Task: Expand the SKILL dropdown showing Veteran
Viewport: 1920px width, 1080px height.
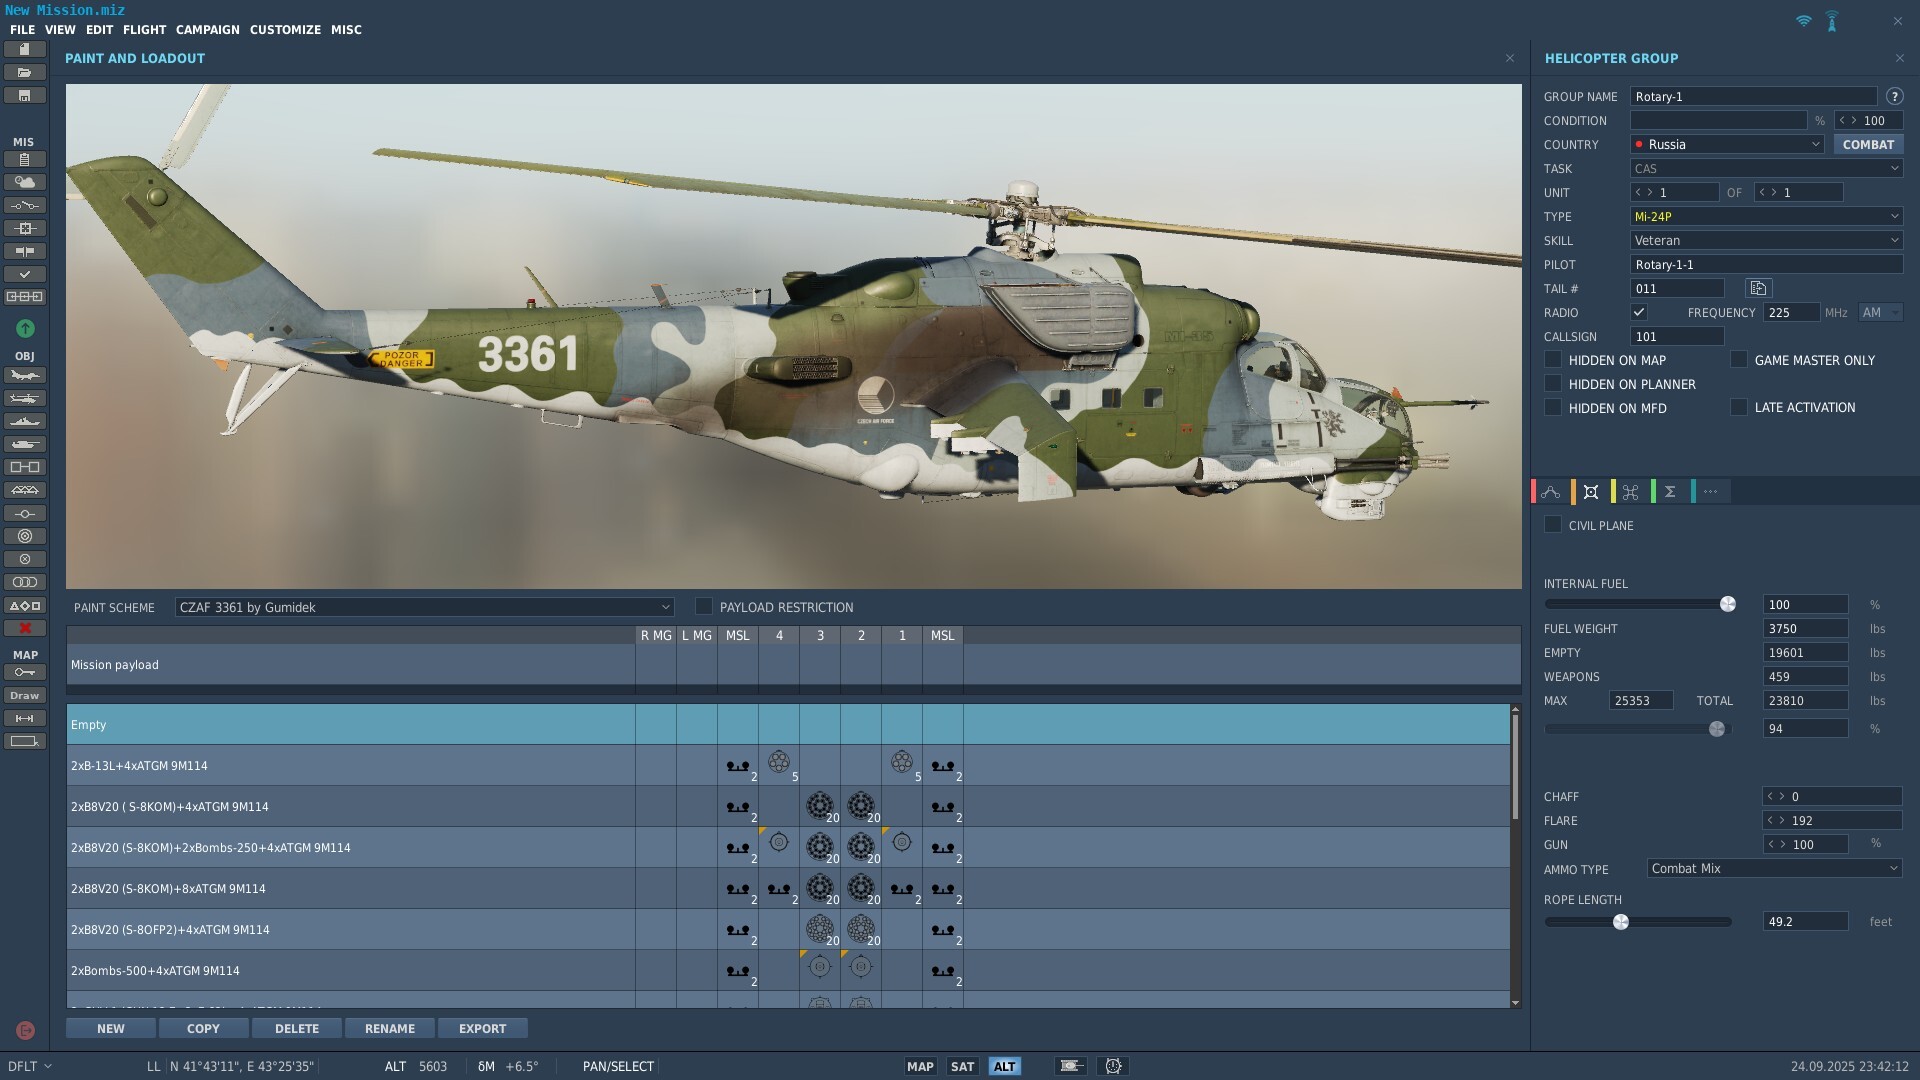Action: [x=1766, y=240]
